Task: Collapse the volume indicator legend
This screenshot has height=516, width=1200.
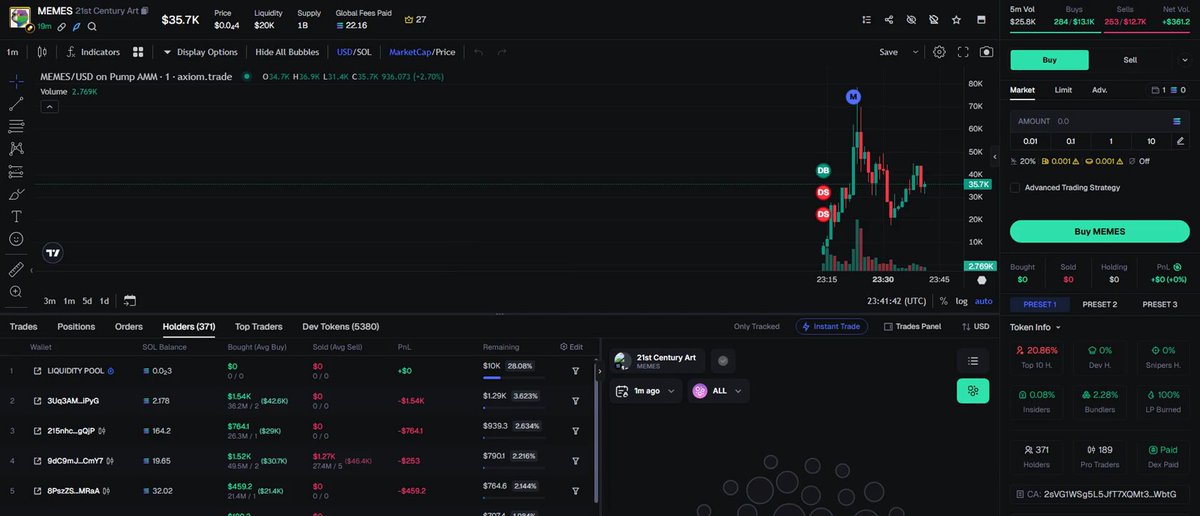Action: click(x=48, y=107)
